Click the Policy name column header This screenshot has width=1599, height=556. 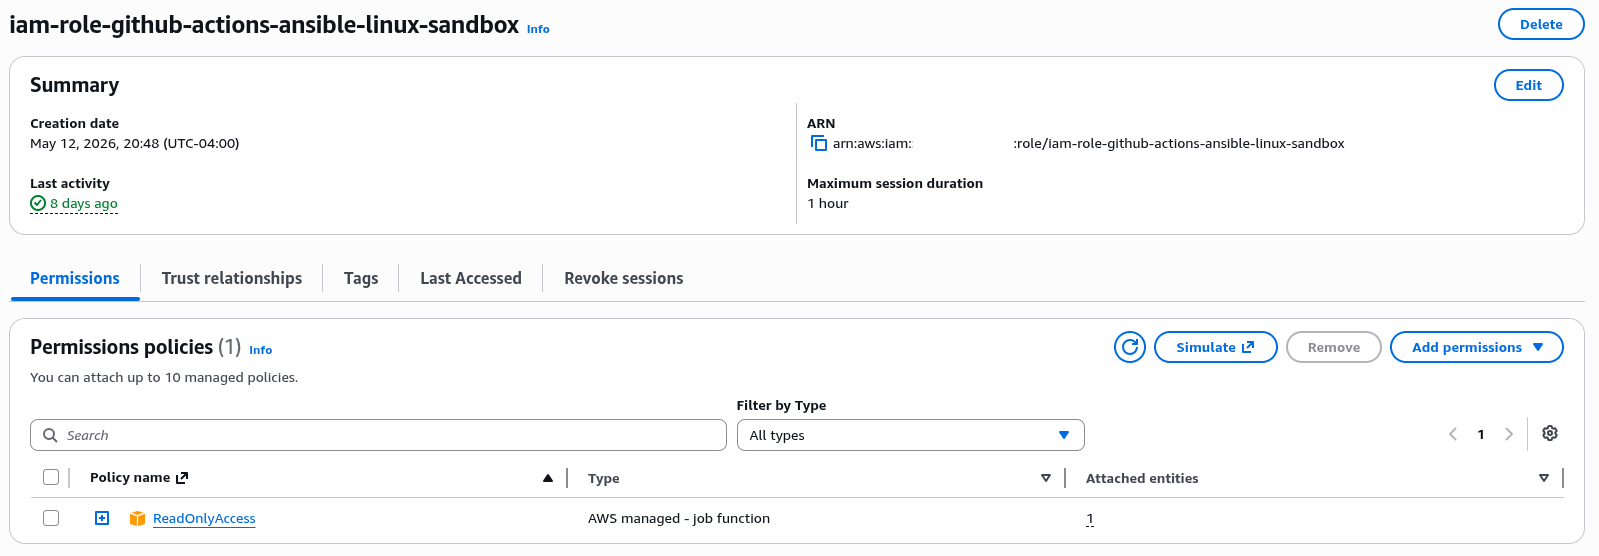pos(130,477)
